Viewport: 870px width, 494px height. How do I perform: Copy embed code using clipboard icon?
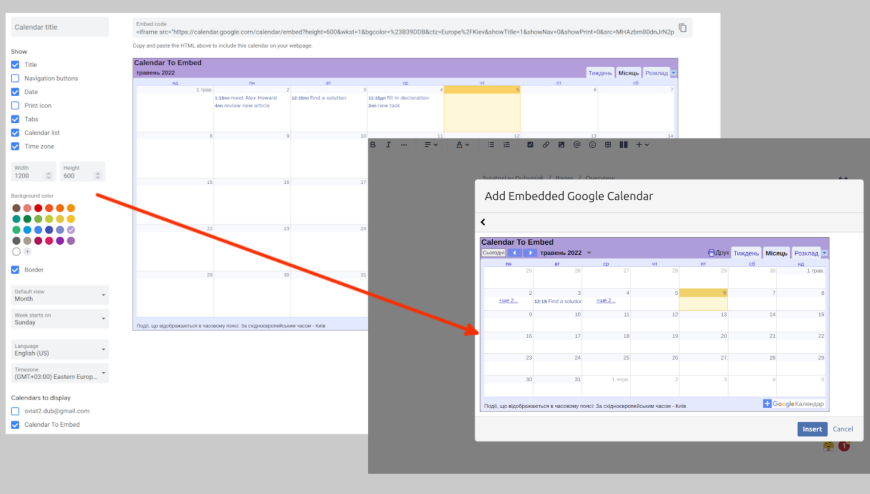click(x=682, y=28)
